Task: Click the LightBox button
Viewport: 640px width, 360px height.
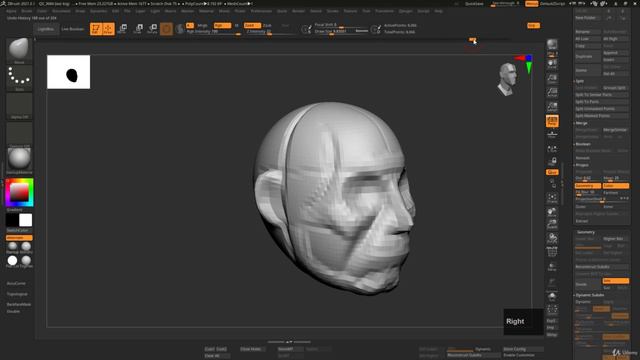Action: coord(46,29)
